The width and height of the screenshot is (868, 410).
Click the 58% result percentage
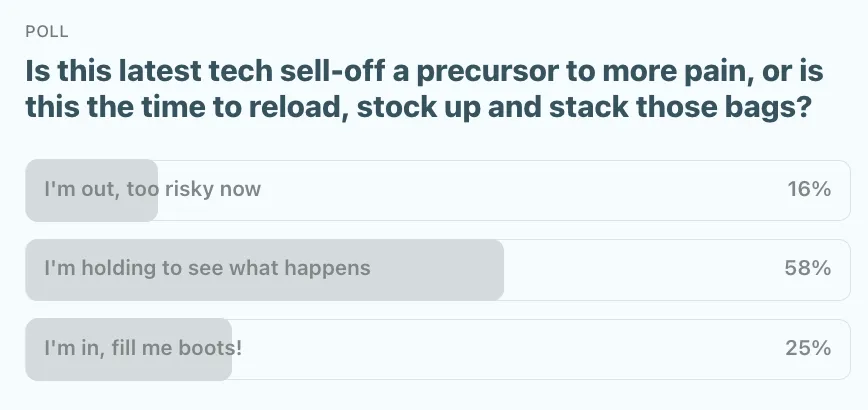point(809,269)
